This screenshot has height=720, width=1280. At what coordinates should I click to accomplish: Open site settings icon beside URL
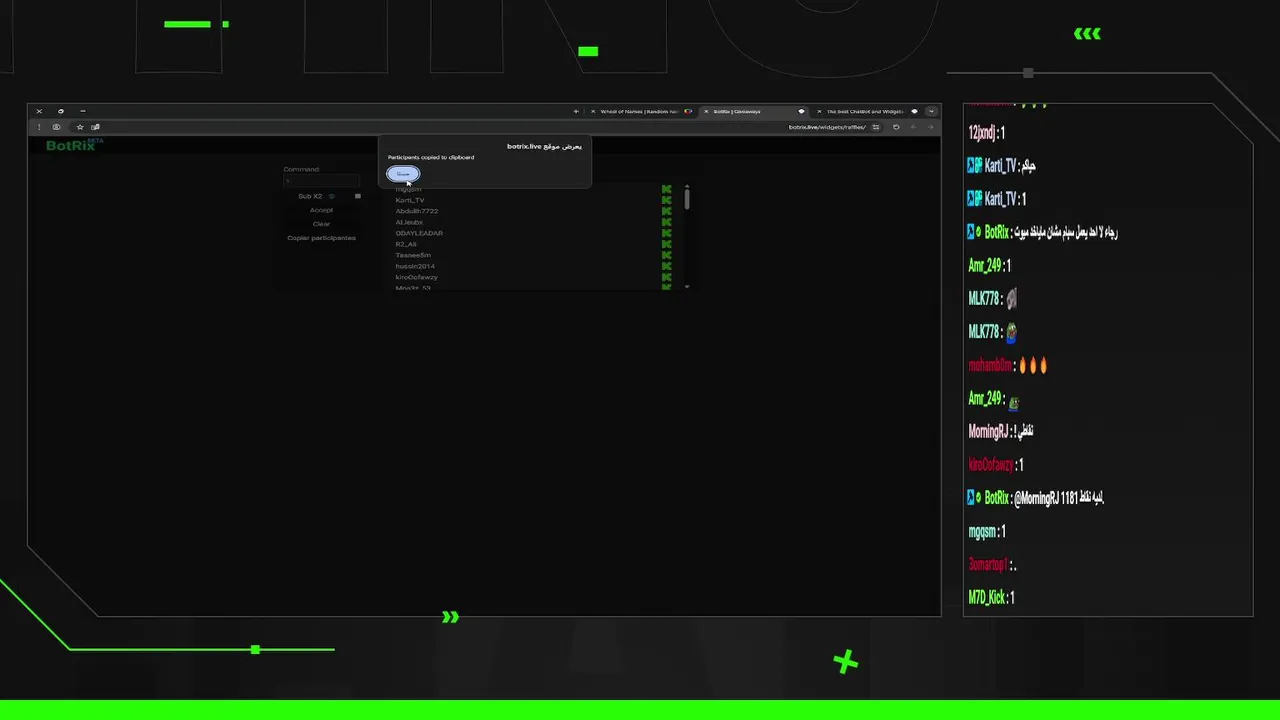click(876, 127)
